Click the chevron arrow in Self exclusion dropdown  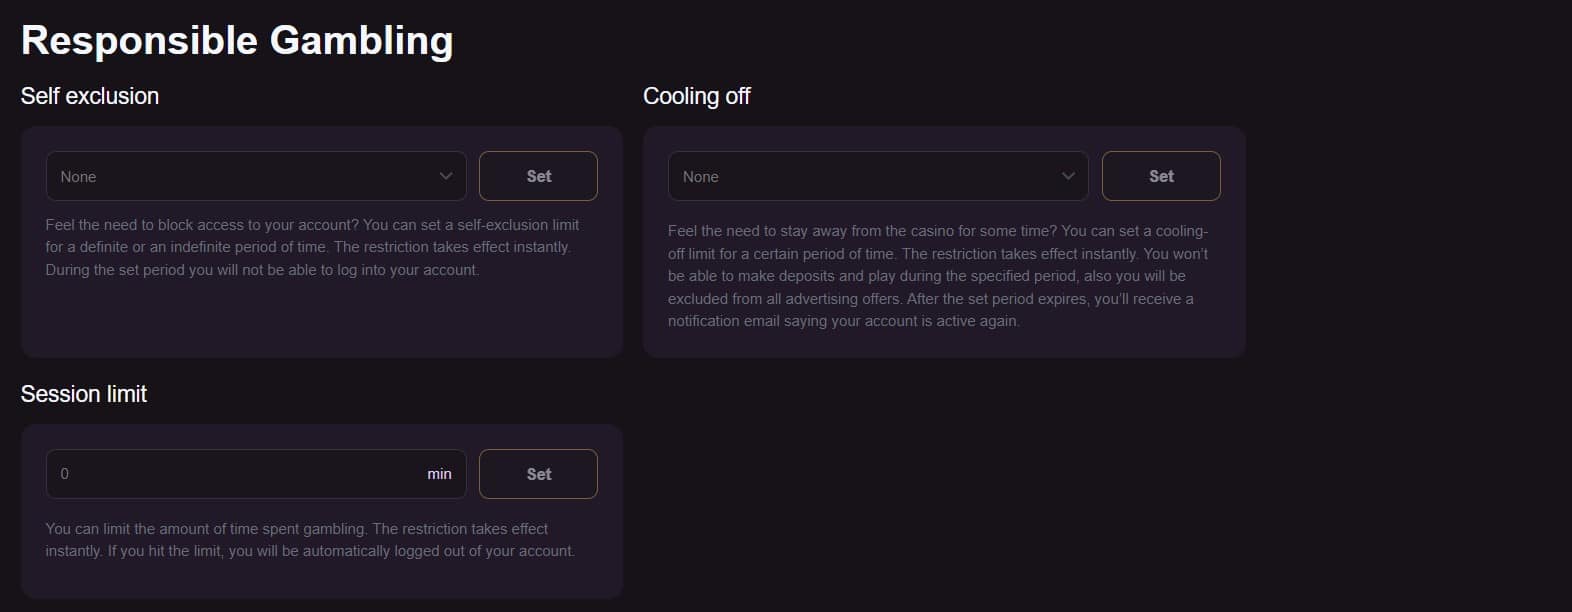tap(446, 176)
